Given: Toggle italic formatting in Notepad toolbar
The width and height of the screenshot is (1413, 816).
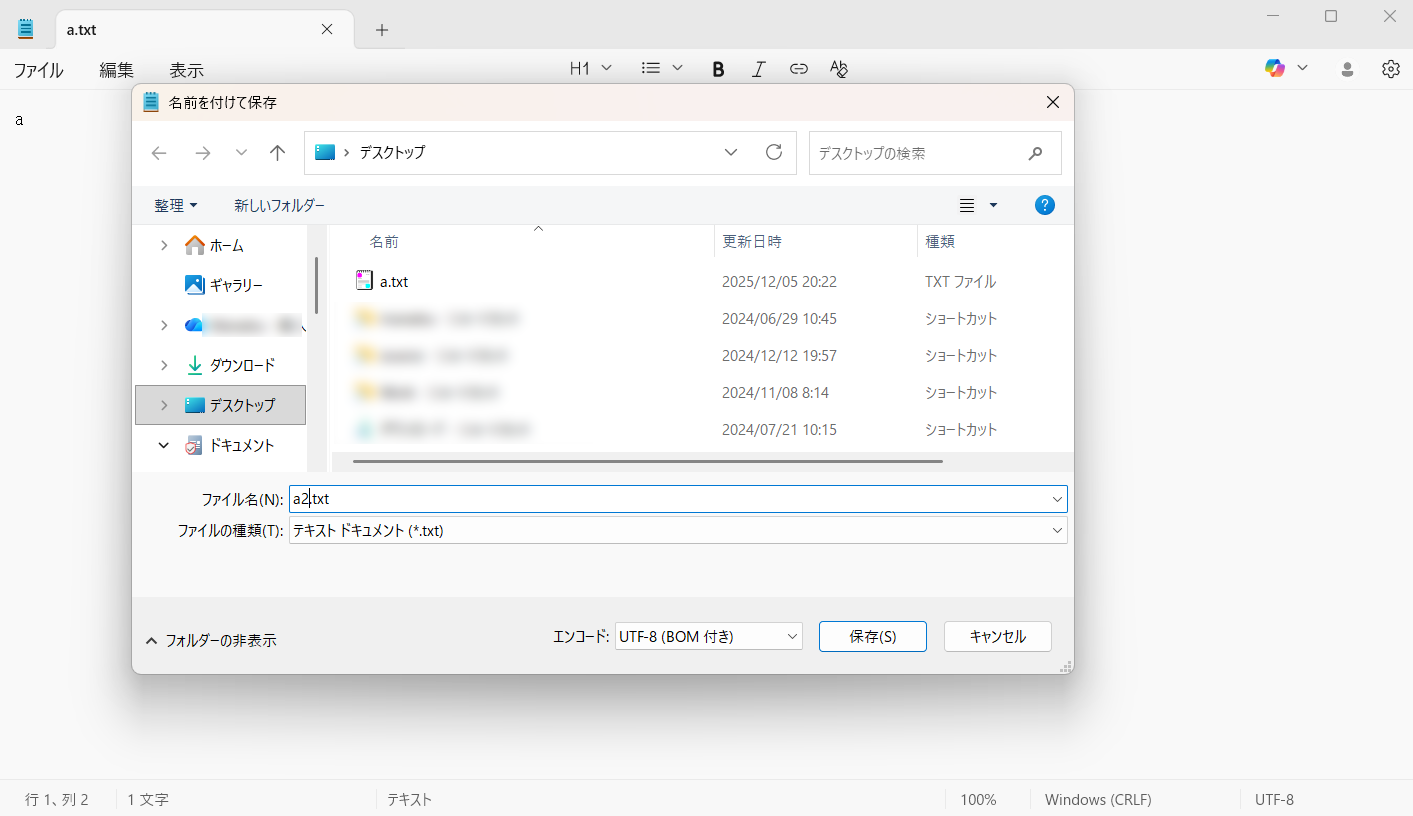Looking at the screenshot, I should [758, 69].
